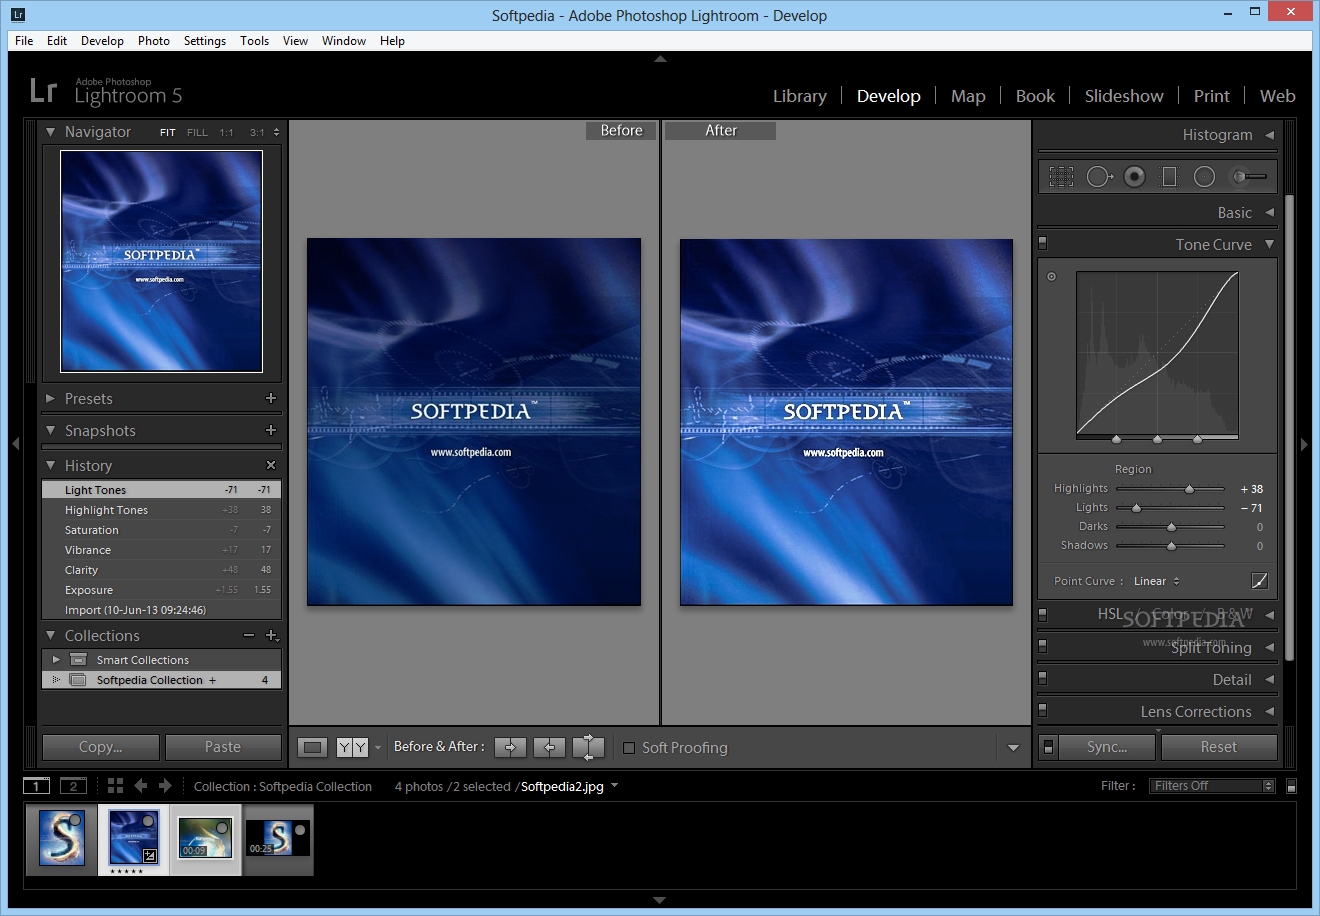Switch to the Slideshow module
This screenshot has height=916, width=1320.
click(1124, 96)
